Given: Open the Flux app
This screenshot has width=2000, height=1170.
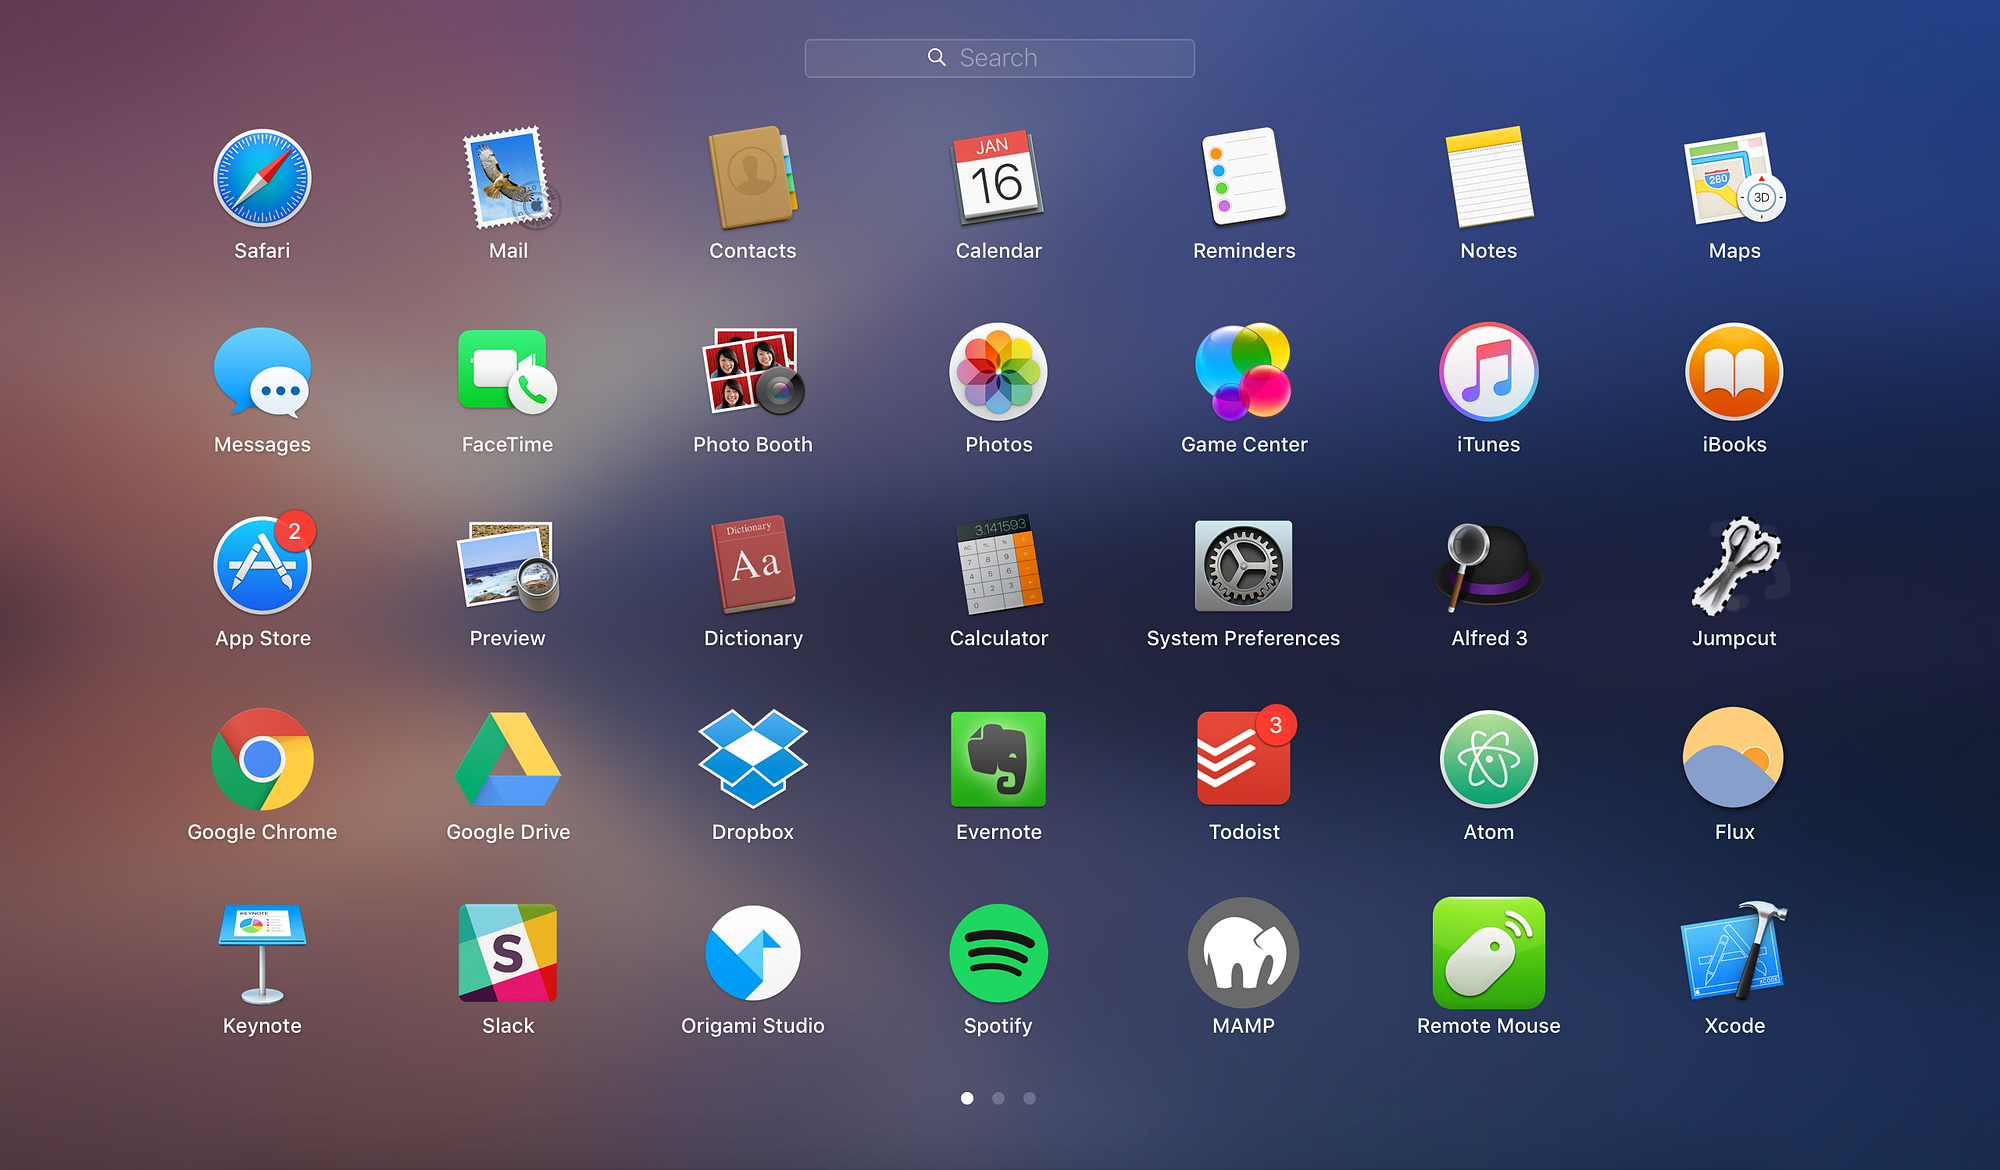Looking at the screenshot, I should (1734, 759).
